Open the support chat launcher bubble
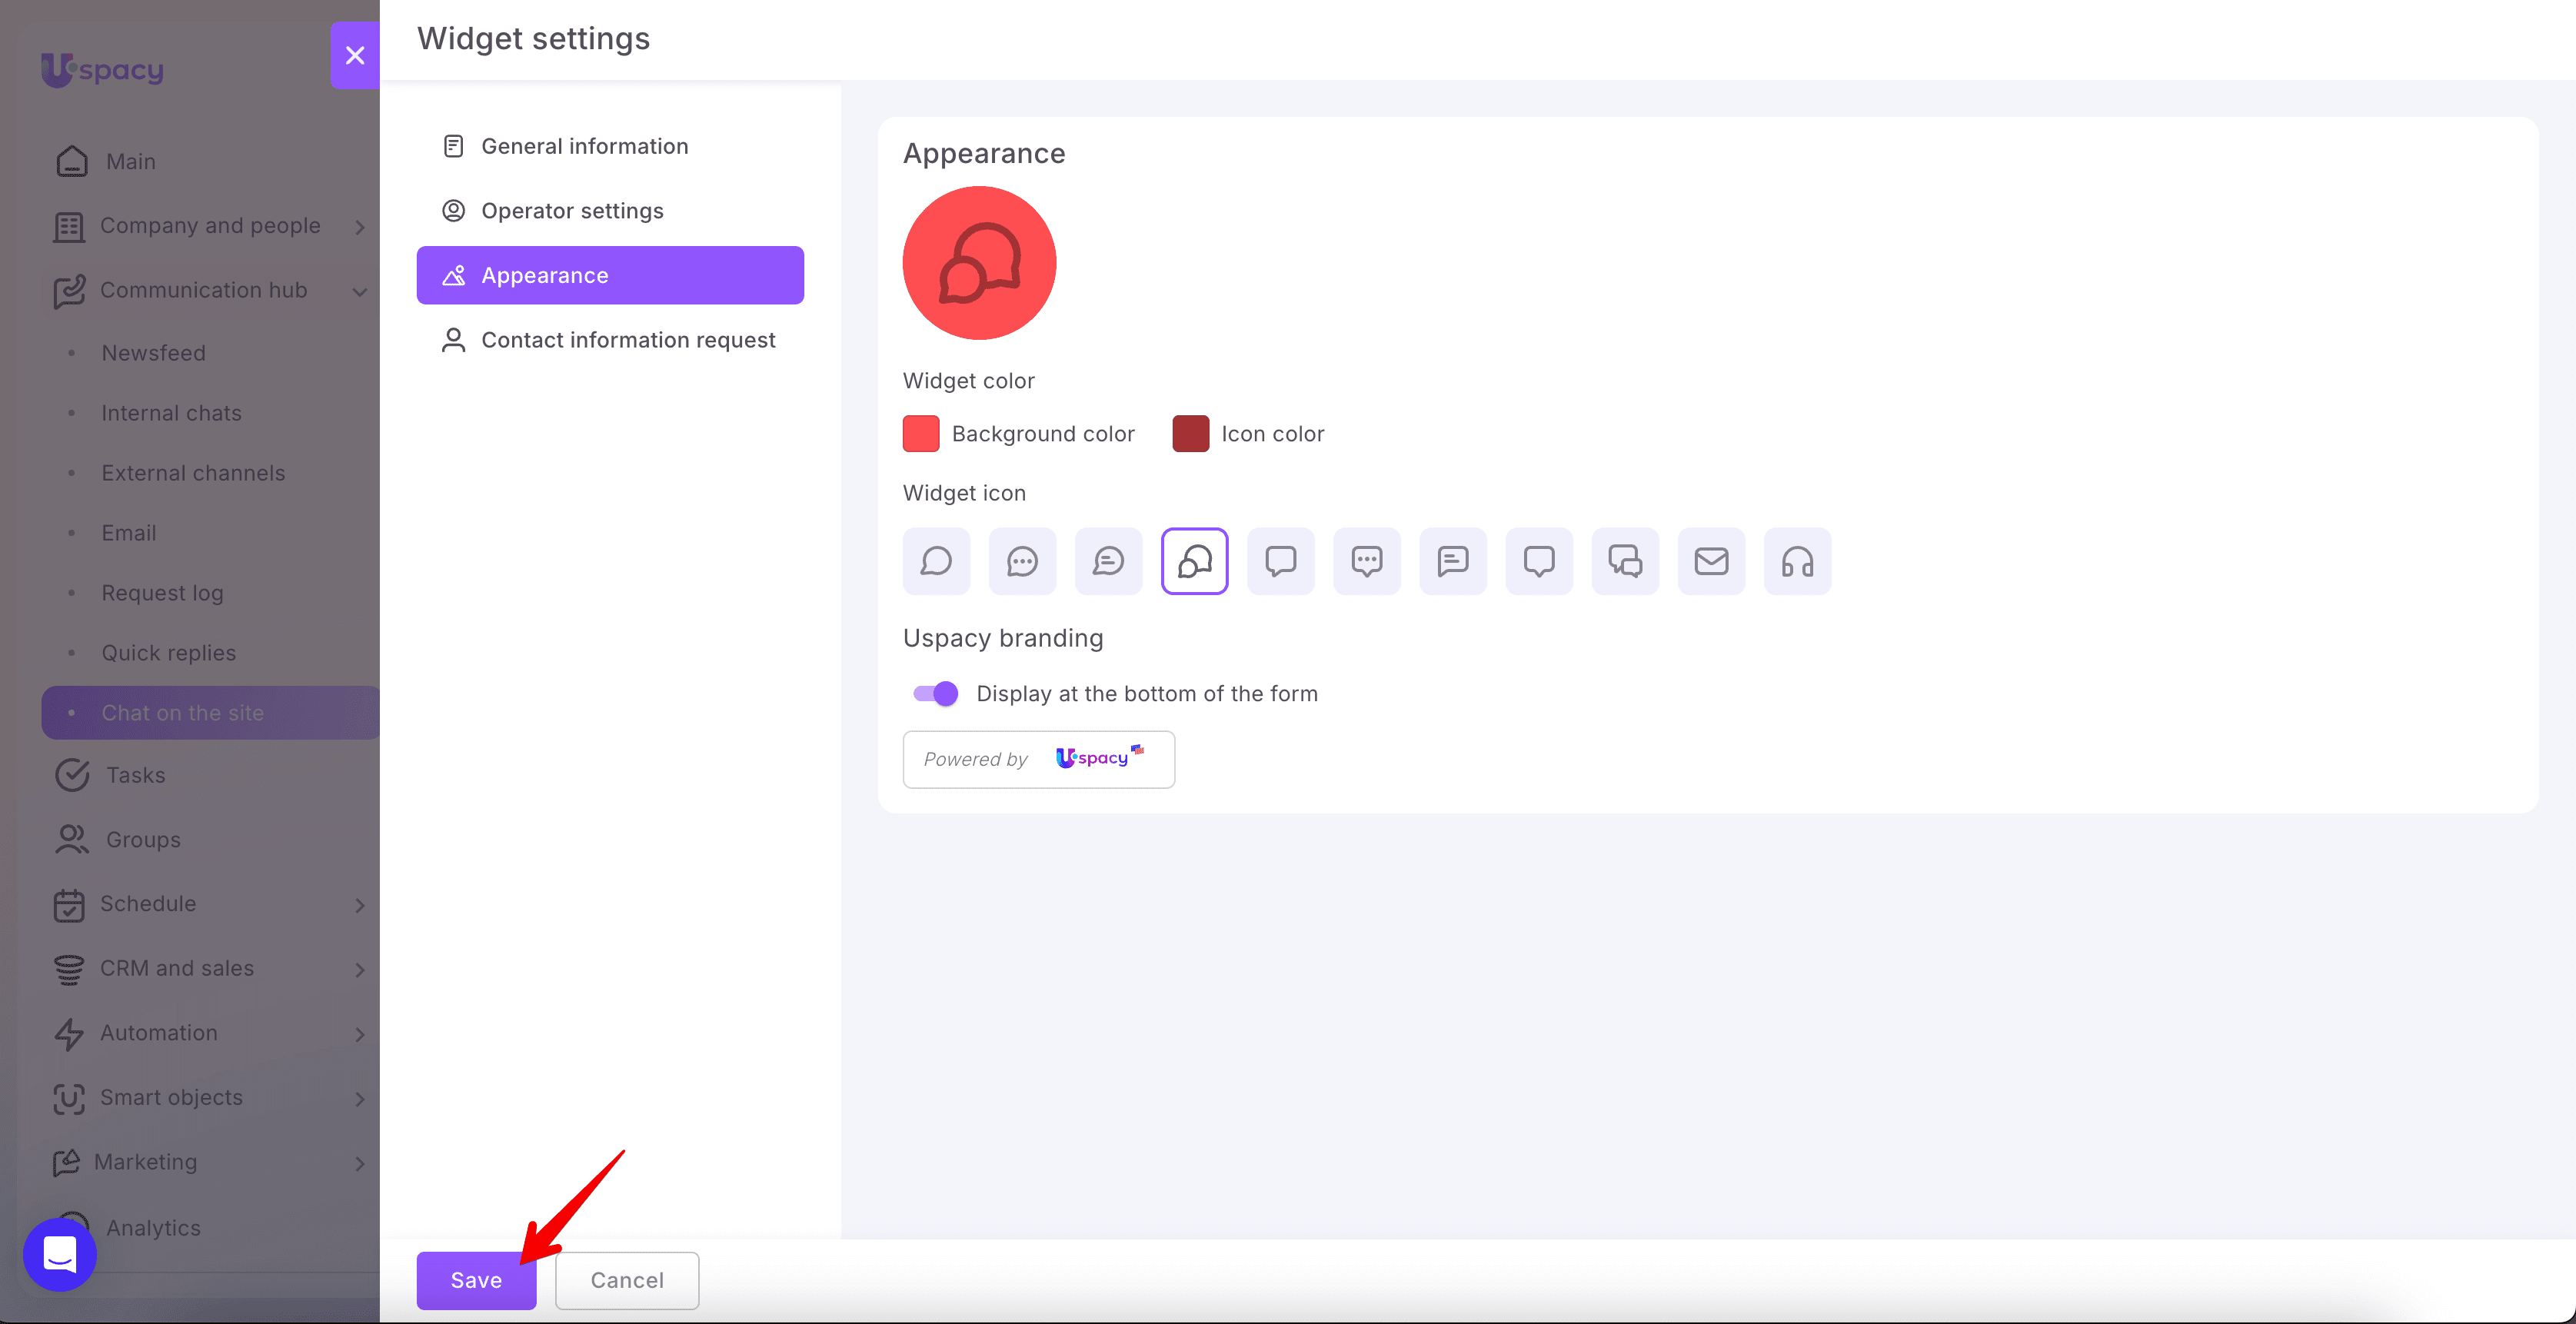The height and width of the screenshot is (1324, 2576). [x=60, y=1254]
